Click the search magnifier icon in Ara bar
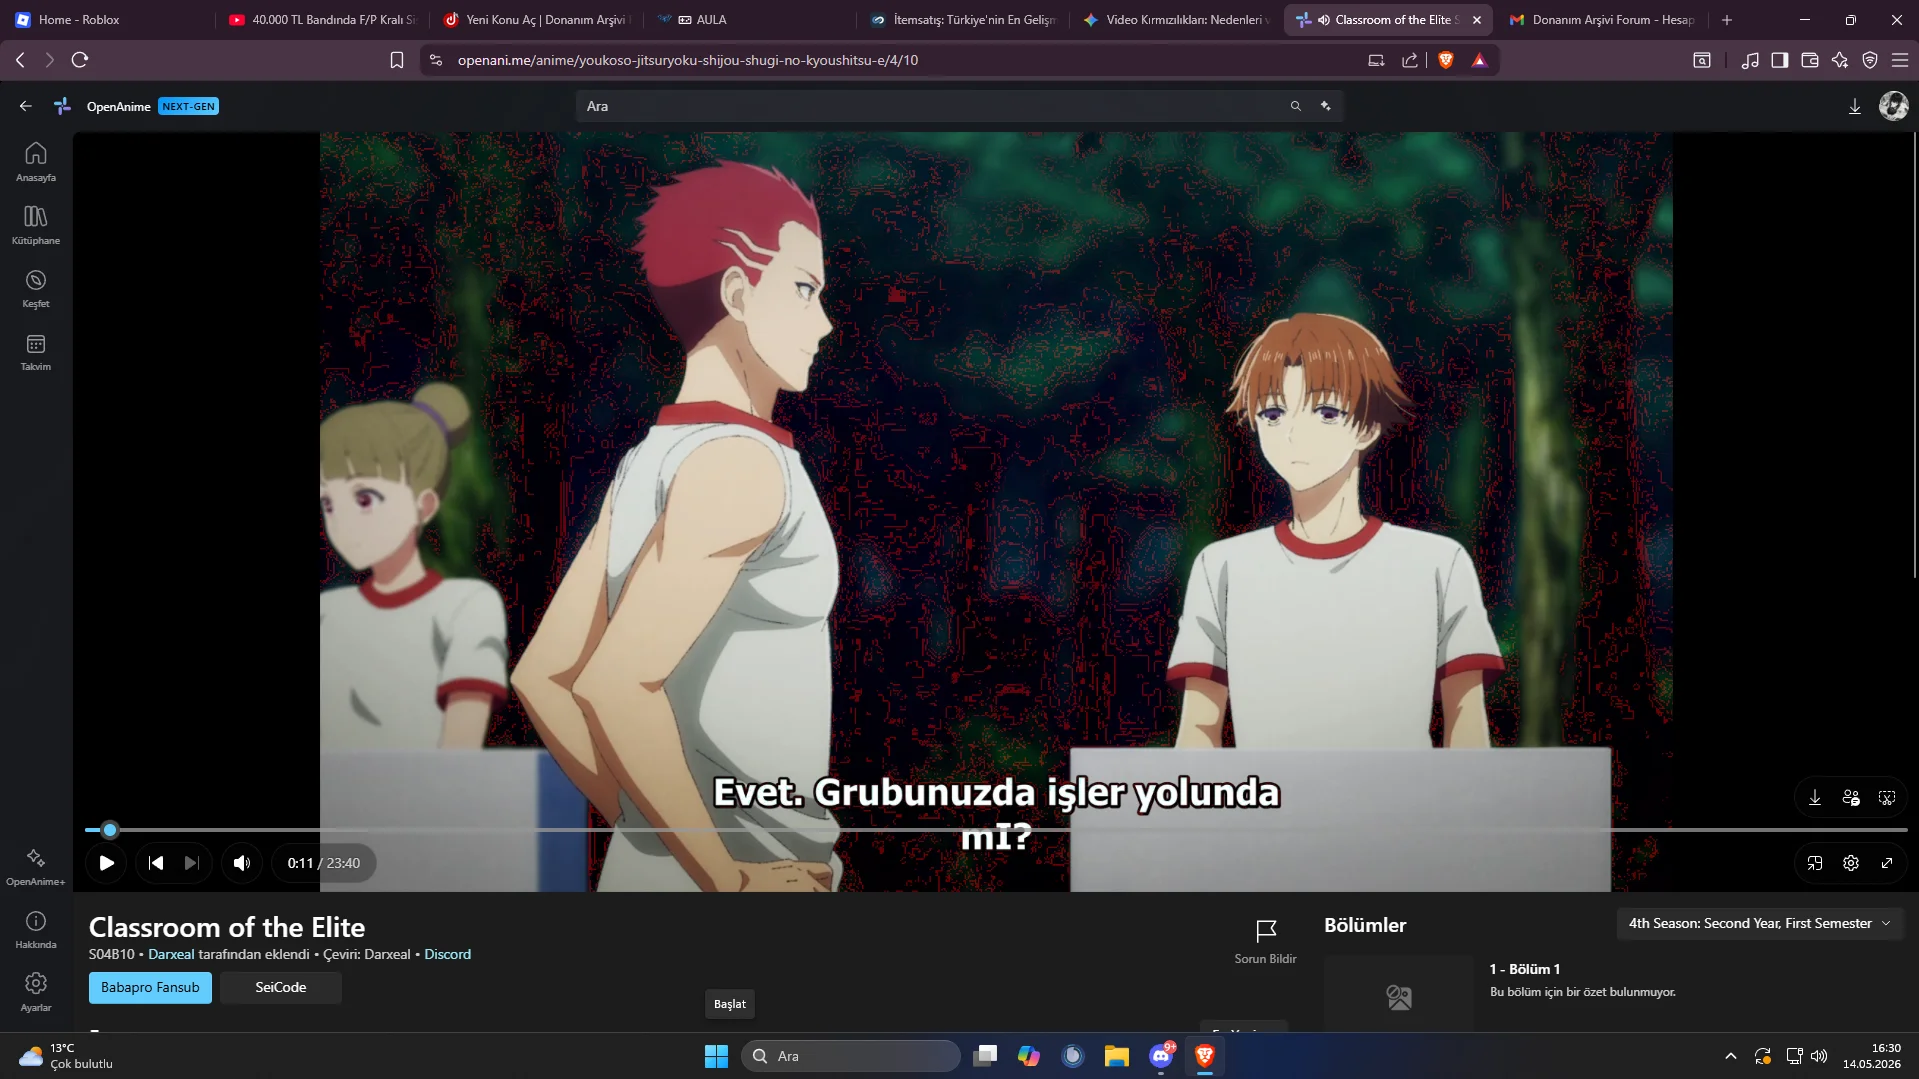This screenshot has width=1919, height=1079. (x=1295, y=106)
